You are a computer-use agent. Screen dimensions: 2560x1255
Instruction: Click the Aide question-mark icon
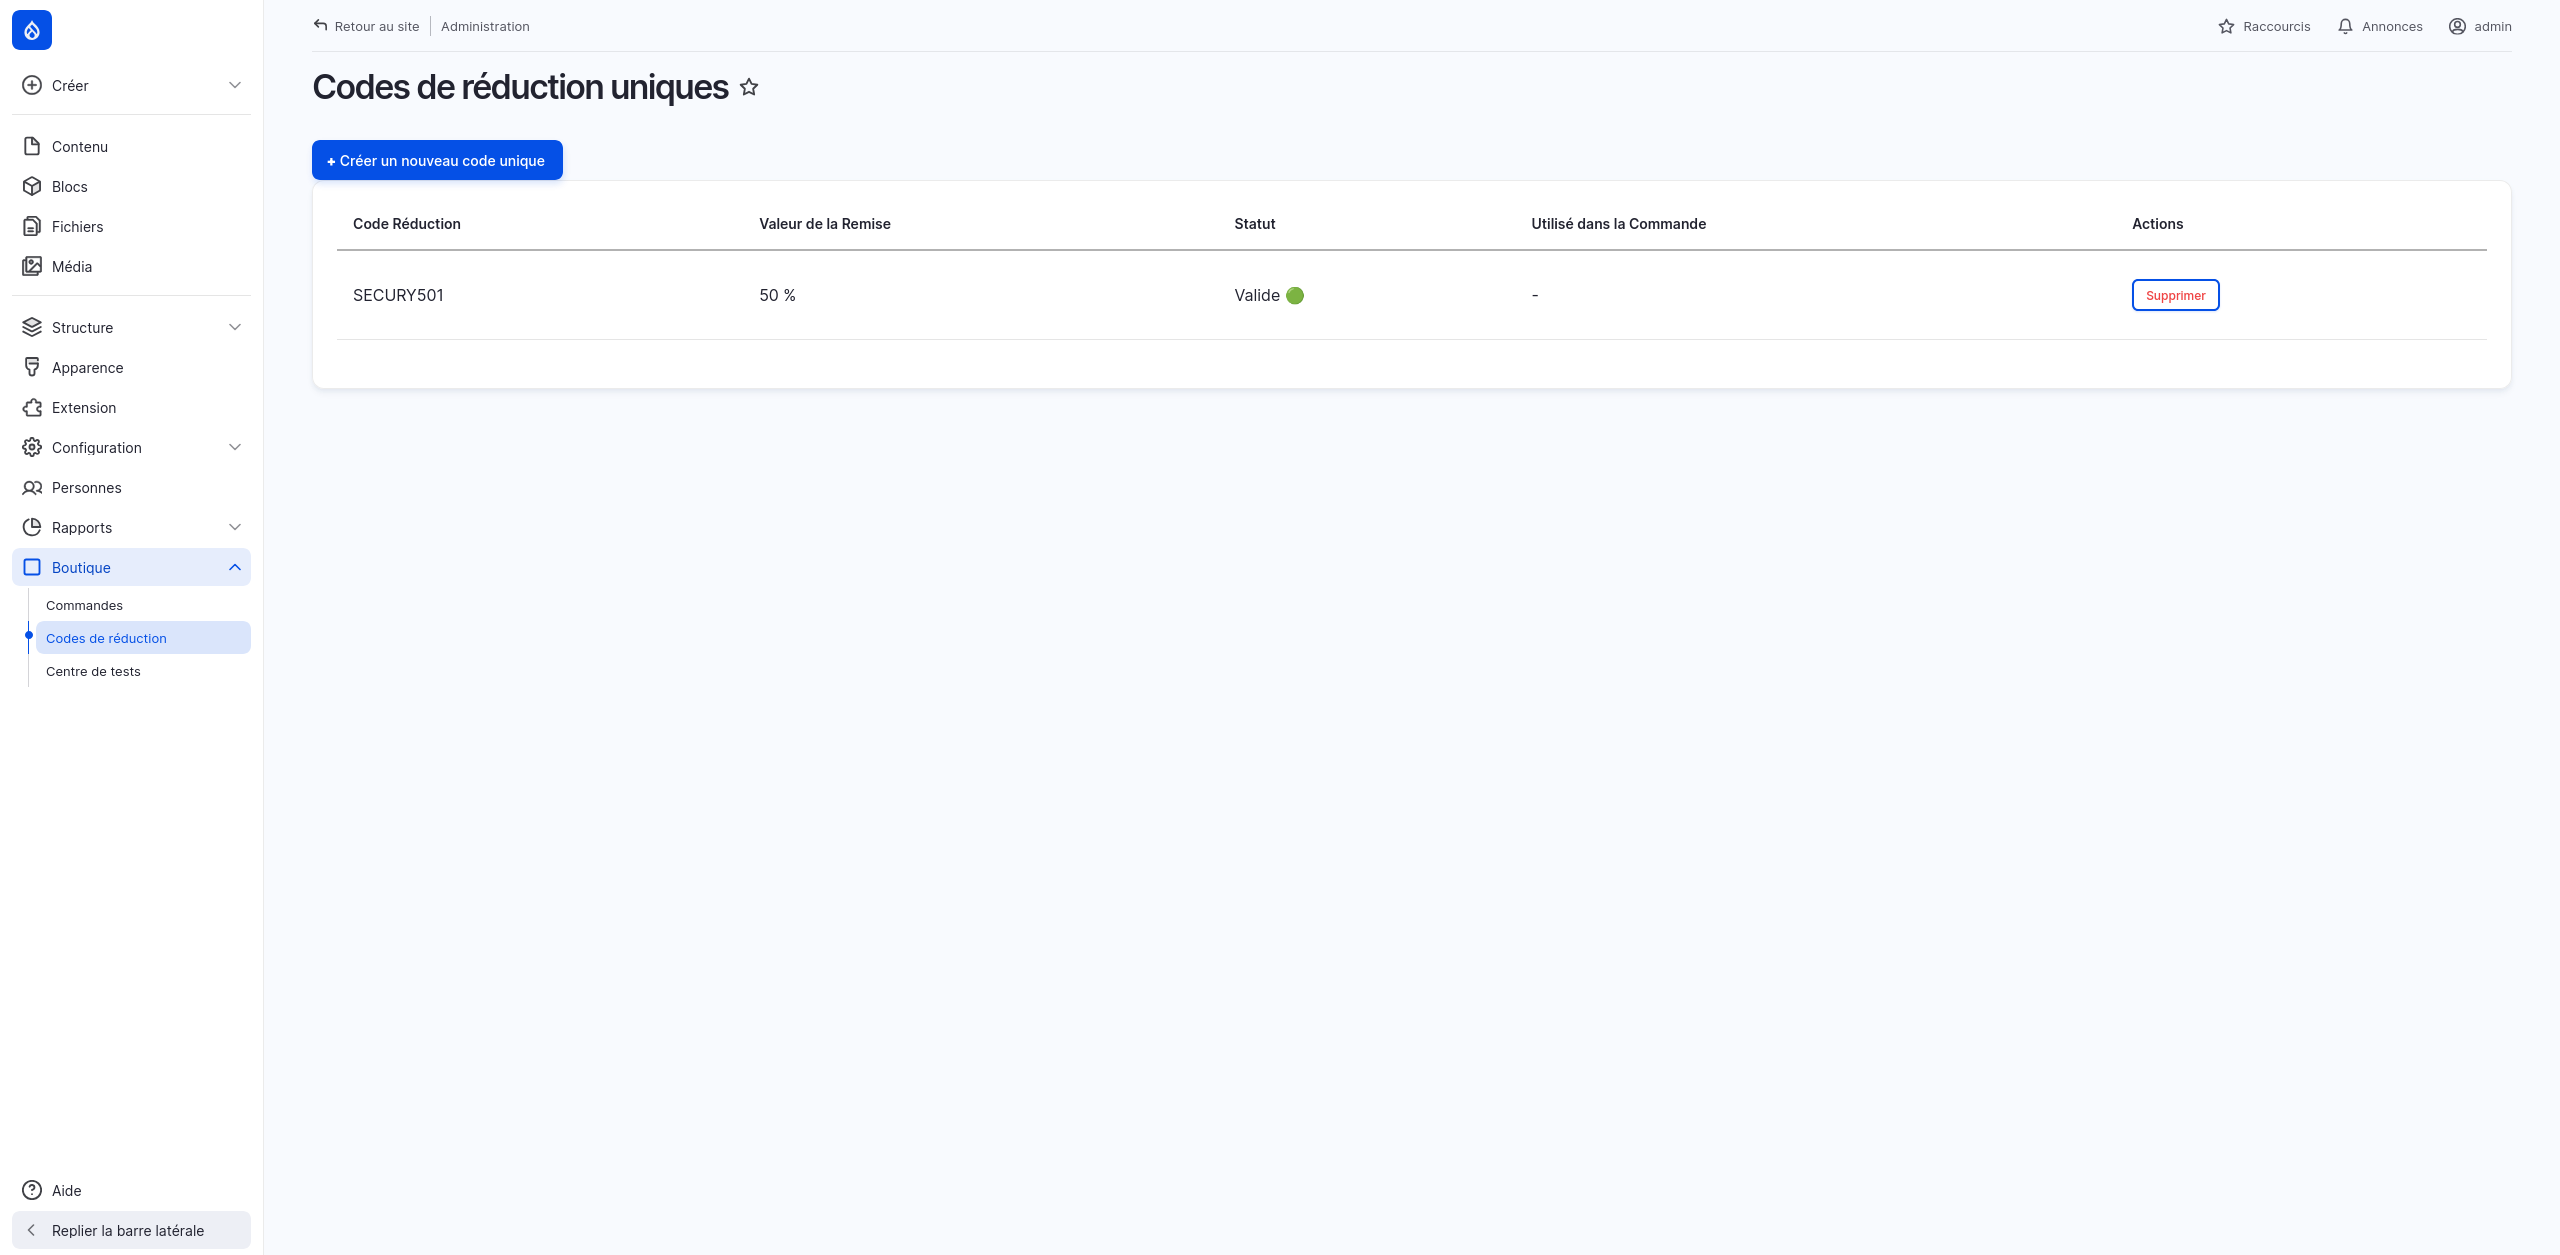coord(32,1190)
